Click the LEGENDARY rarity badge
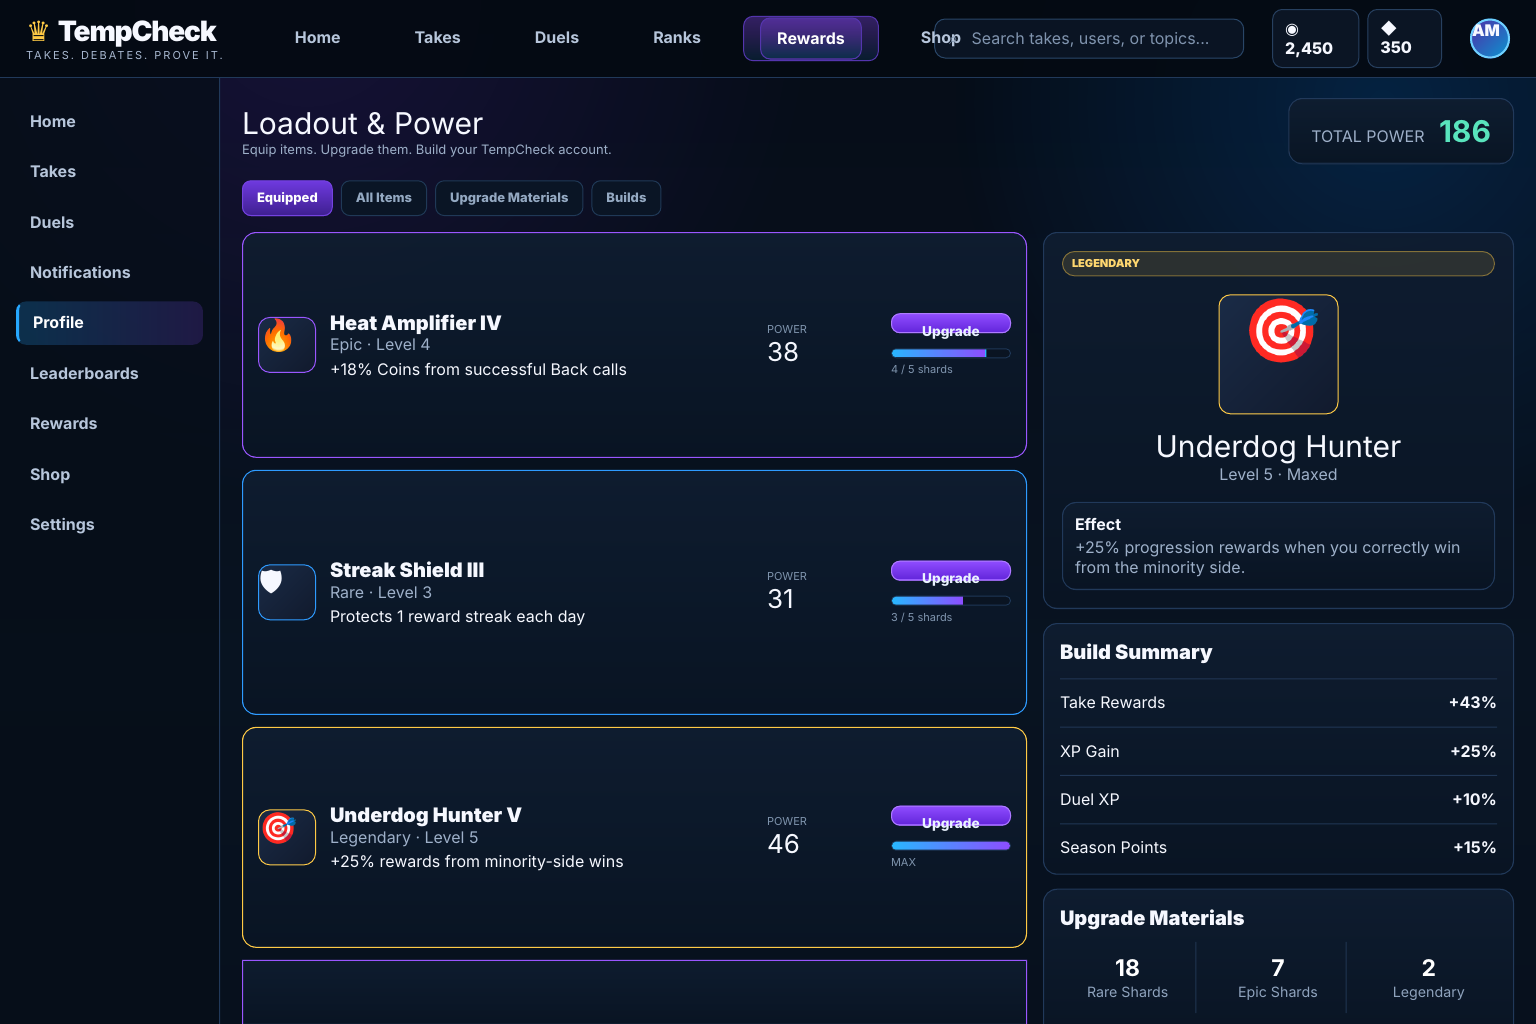 point(1278,263)
